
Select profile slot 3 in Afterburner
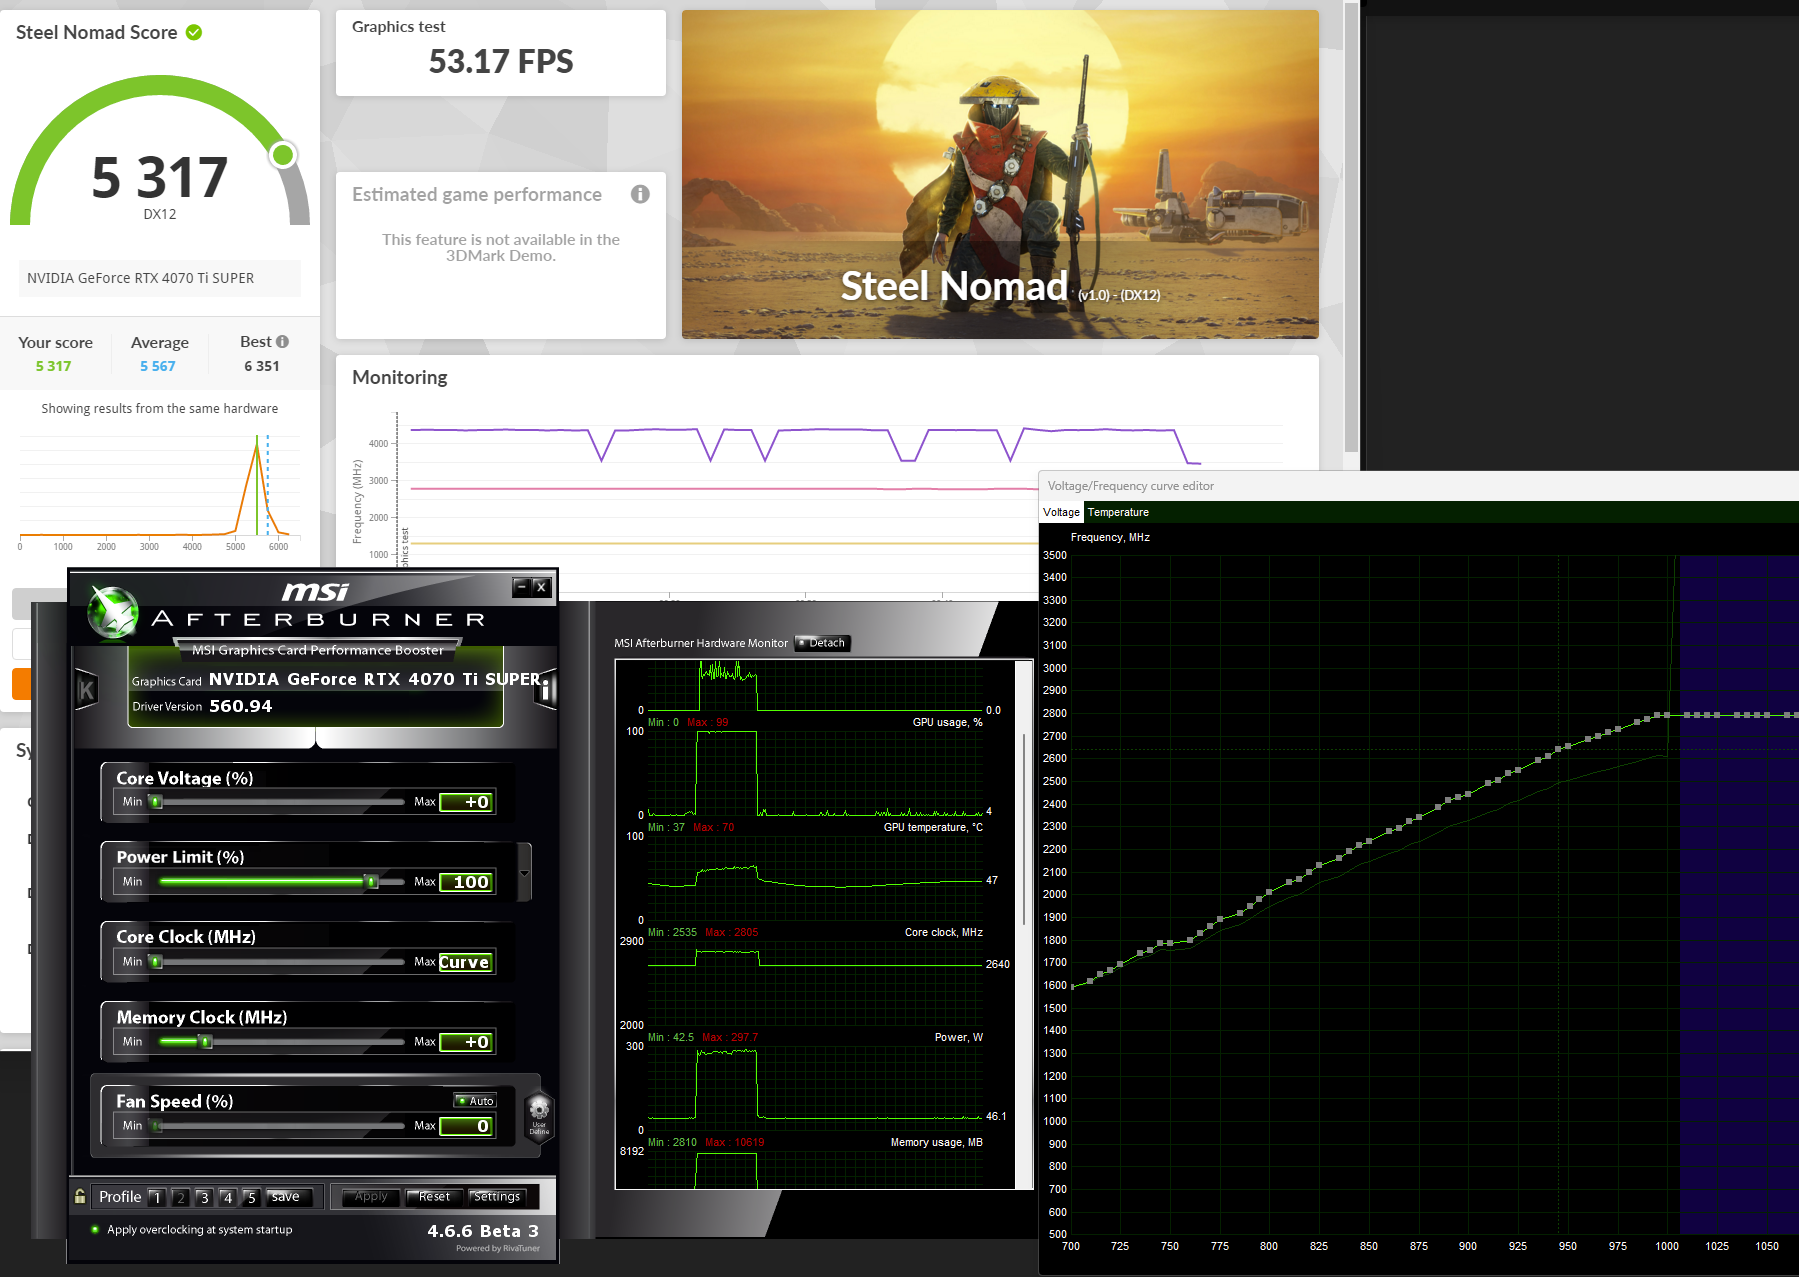click(203, 1197)
